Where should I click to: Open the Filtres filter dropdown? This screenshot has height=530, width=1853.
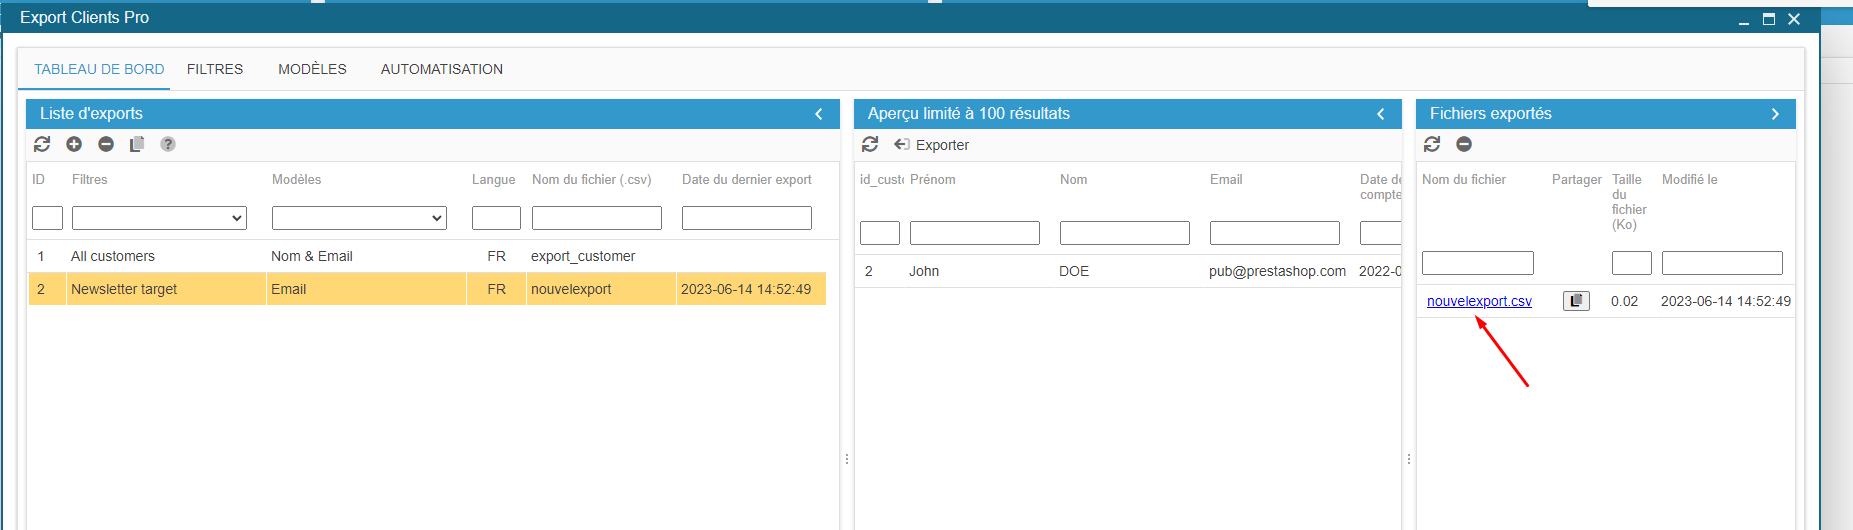click(x=159, y=218)
